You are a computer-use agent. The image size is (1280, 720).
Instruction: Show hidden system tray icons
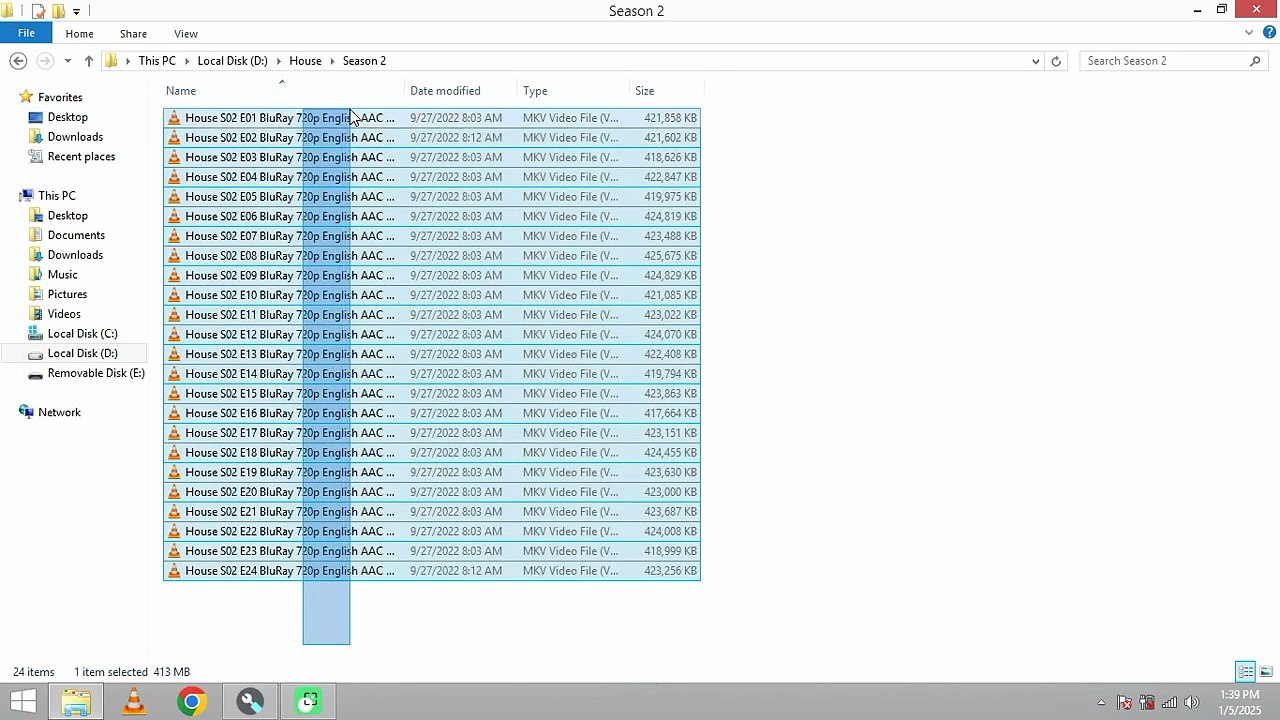point(1101,702)
